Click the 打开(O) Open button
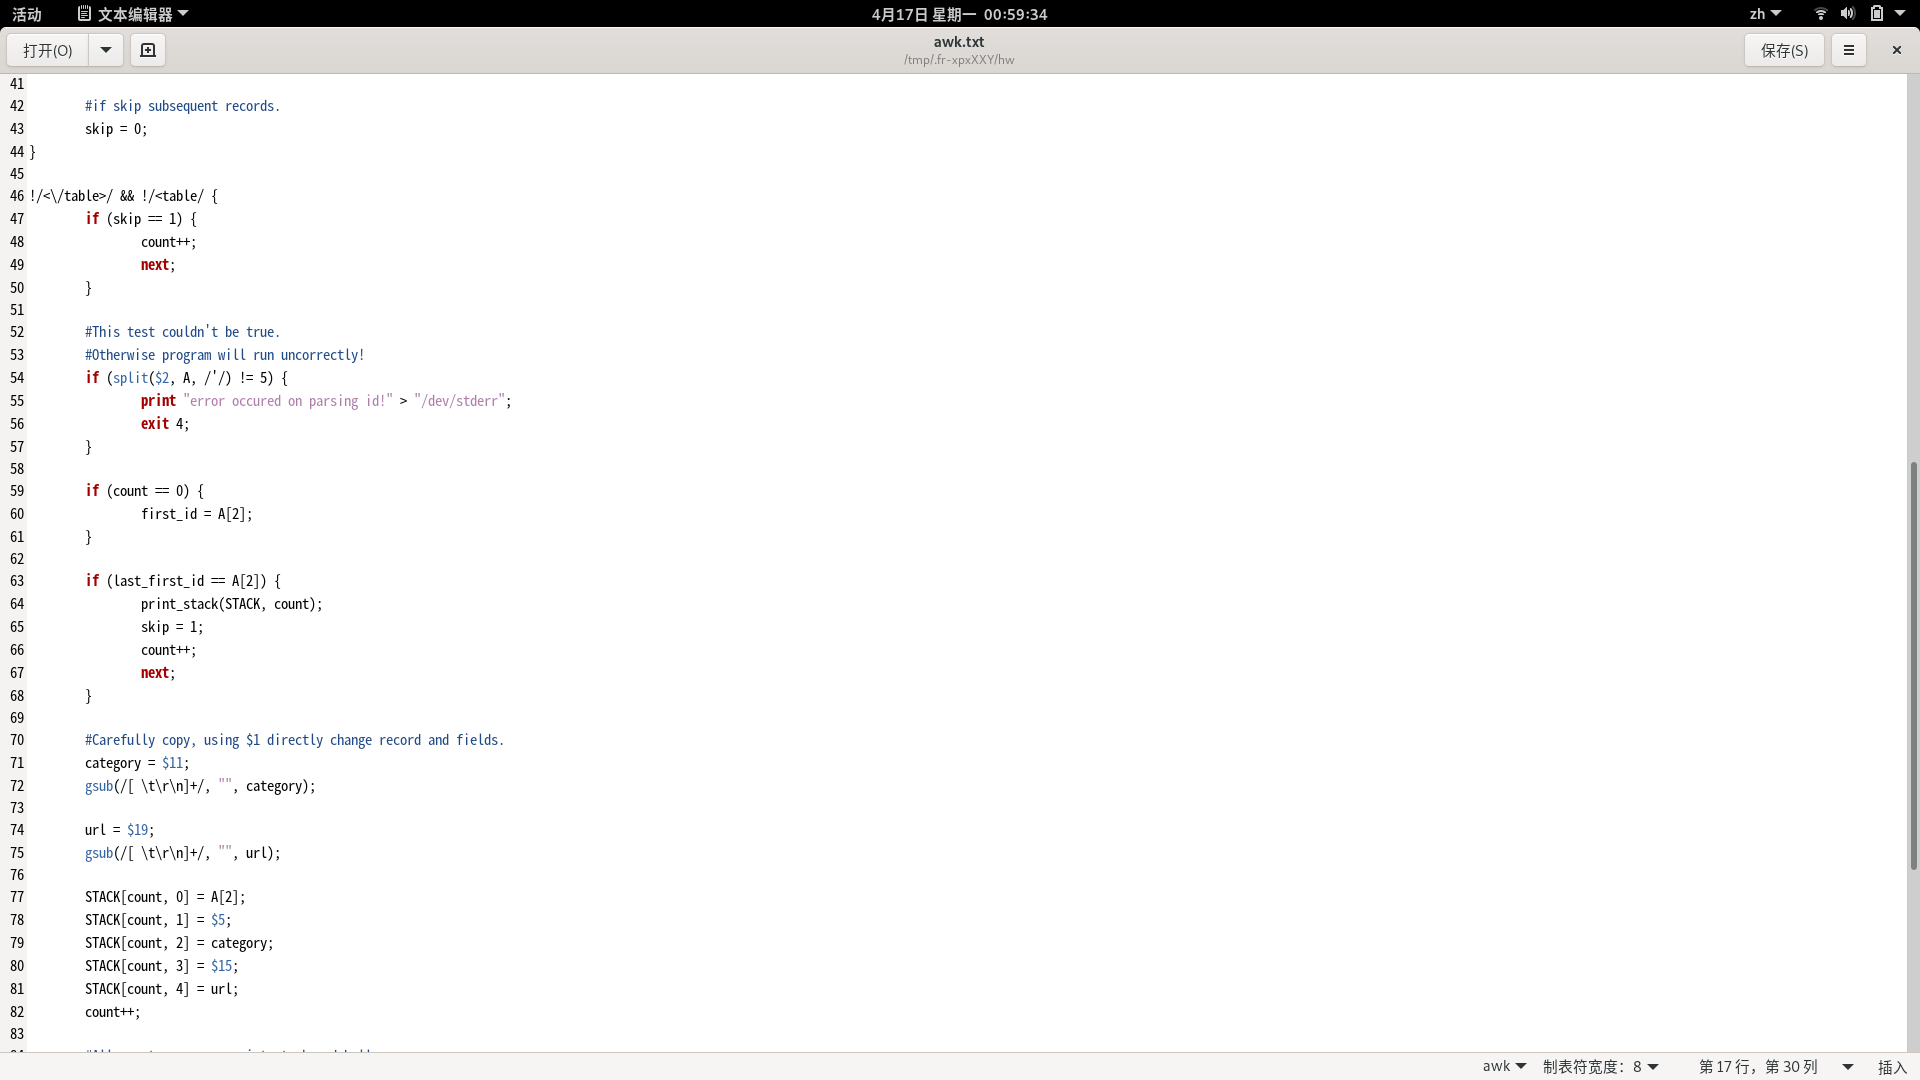This screenshot has width=1920, height=1080. 48,50
